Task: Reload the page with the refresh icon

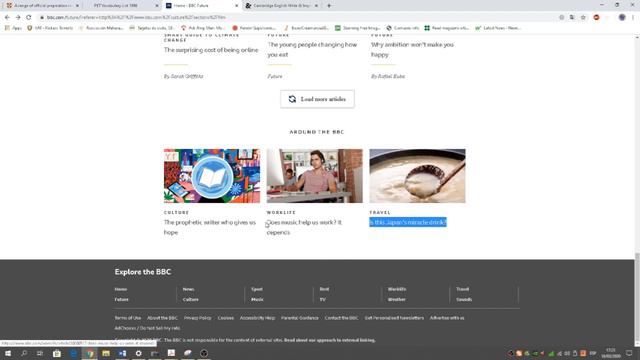Action: [29, 18]
